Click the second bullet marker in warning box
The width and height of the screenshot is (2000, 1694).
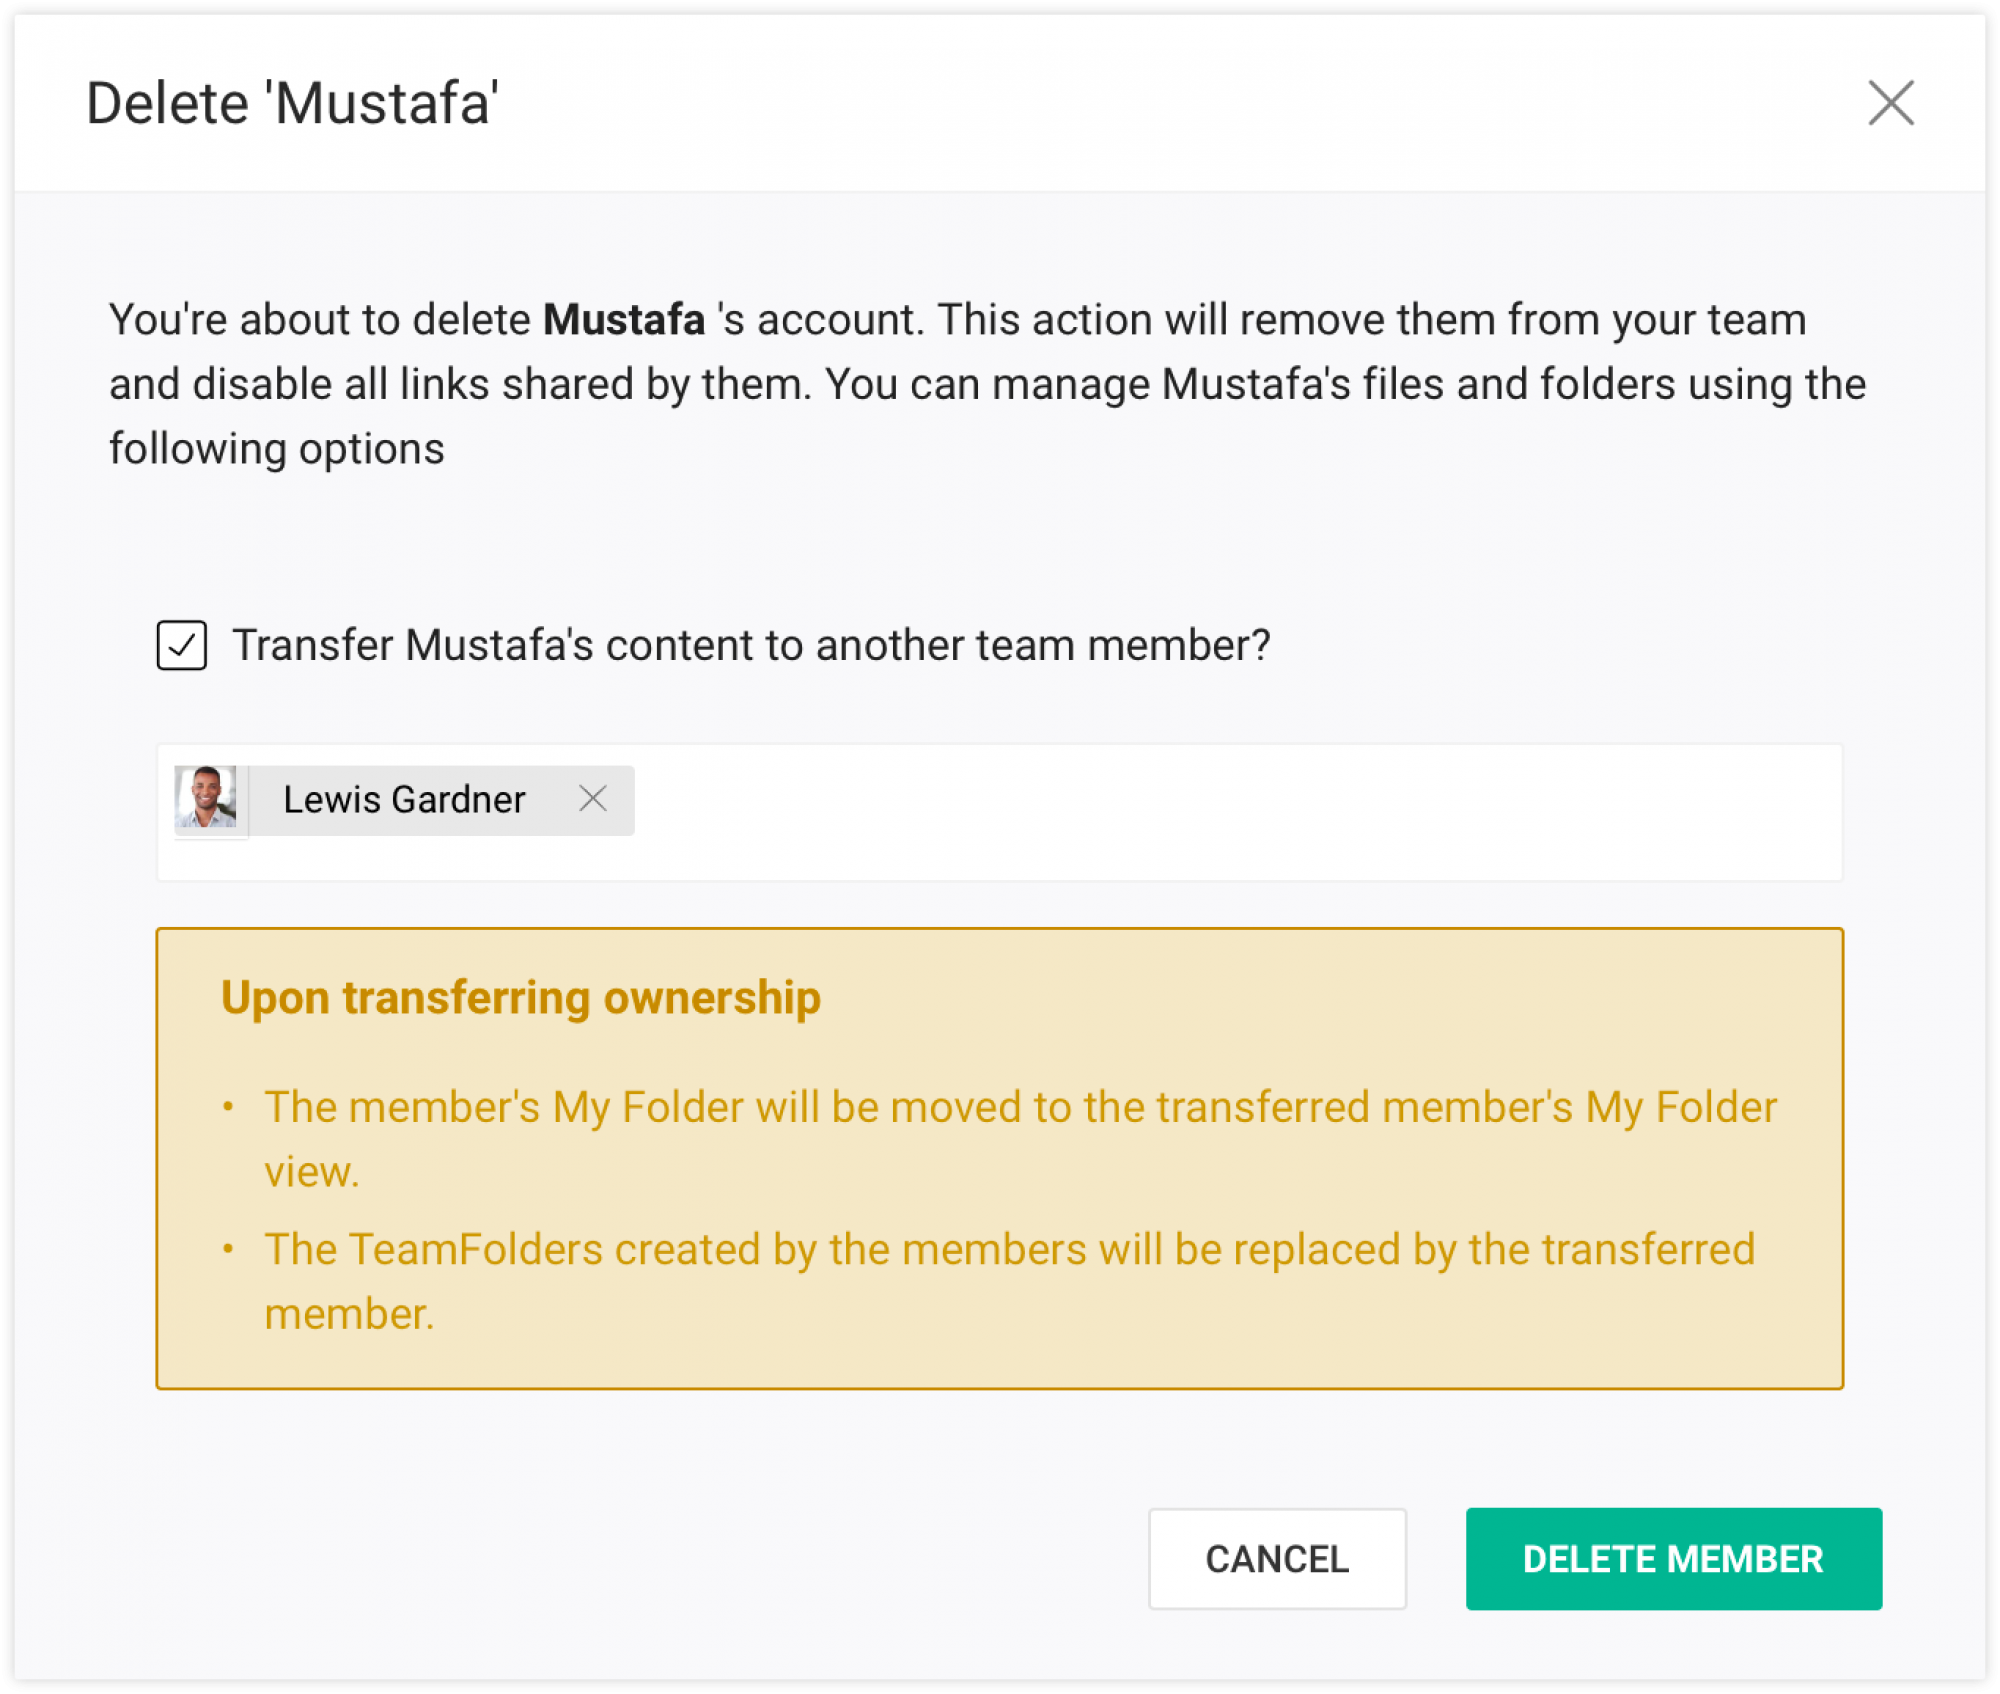(229, 1249)
